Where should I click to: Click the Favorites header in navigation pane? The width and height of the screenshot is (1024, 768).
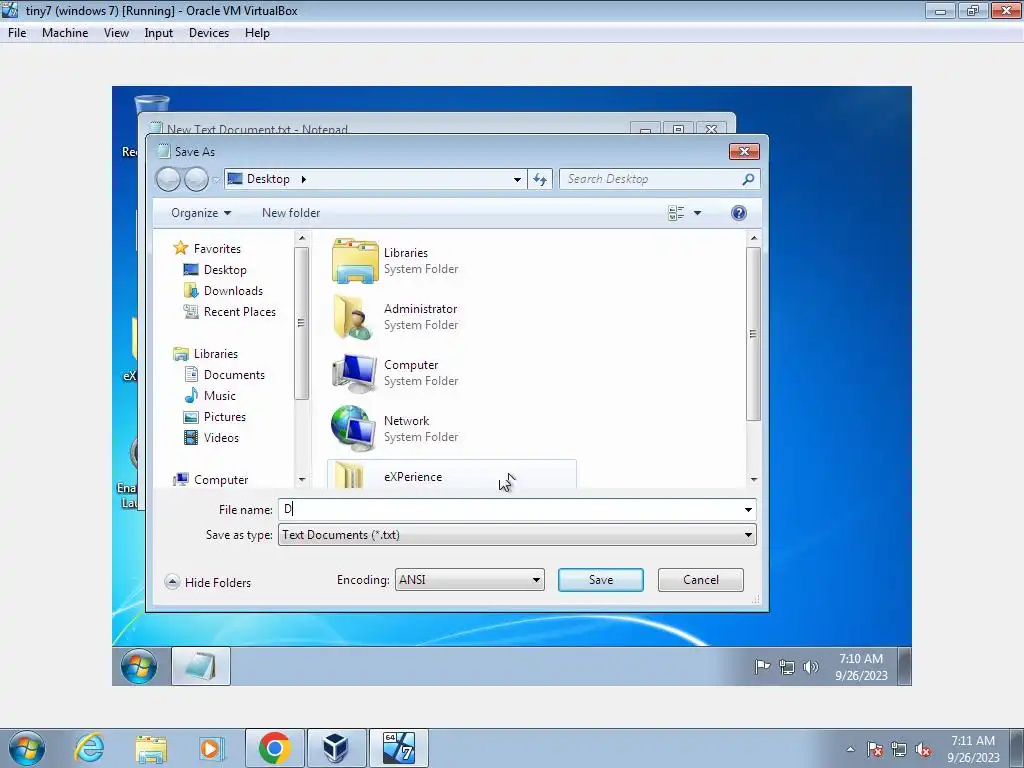(217, 249)
